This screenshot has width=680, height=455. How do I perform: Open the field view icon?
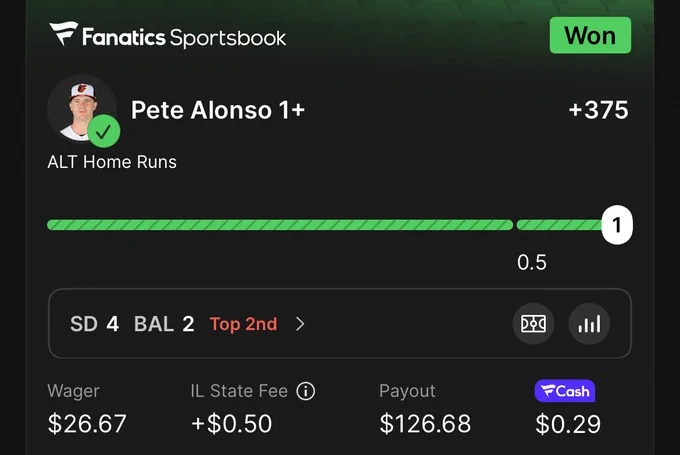[533, 324]
